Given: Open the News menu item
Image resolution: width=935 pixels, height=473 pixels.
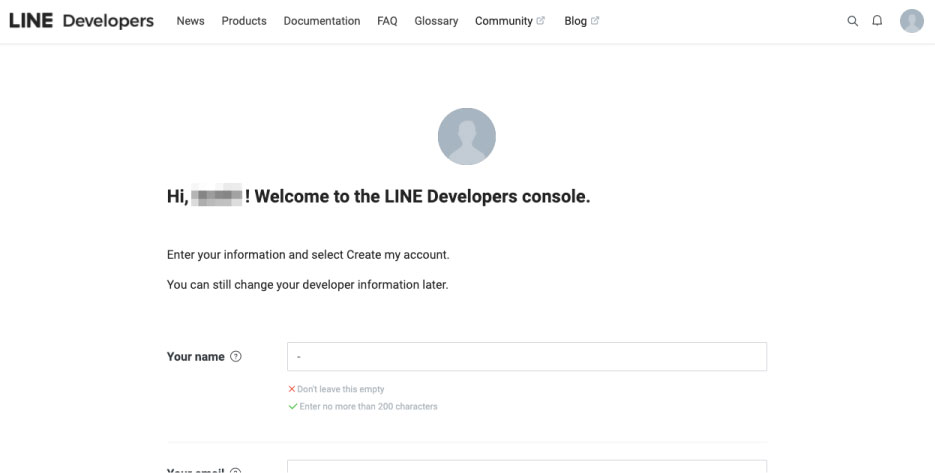Looking at the screenshot, I should click(190, 21).
